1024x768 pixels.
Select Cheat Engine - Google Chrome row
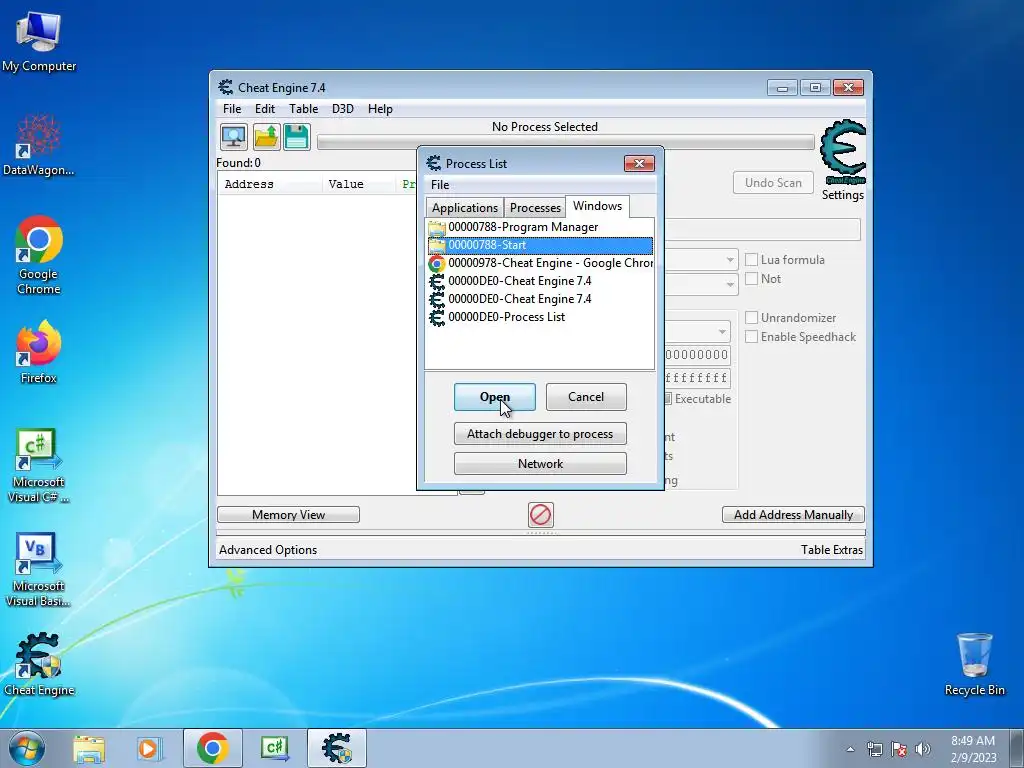pos(540,263)
